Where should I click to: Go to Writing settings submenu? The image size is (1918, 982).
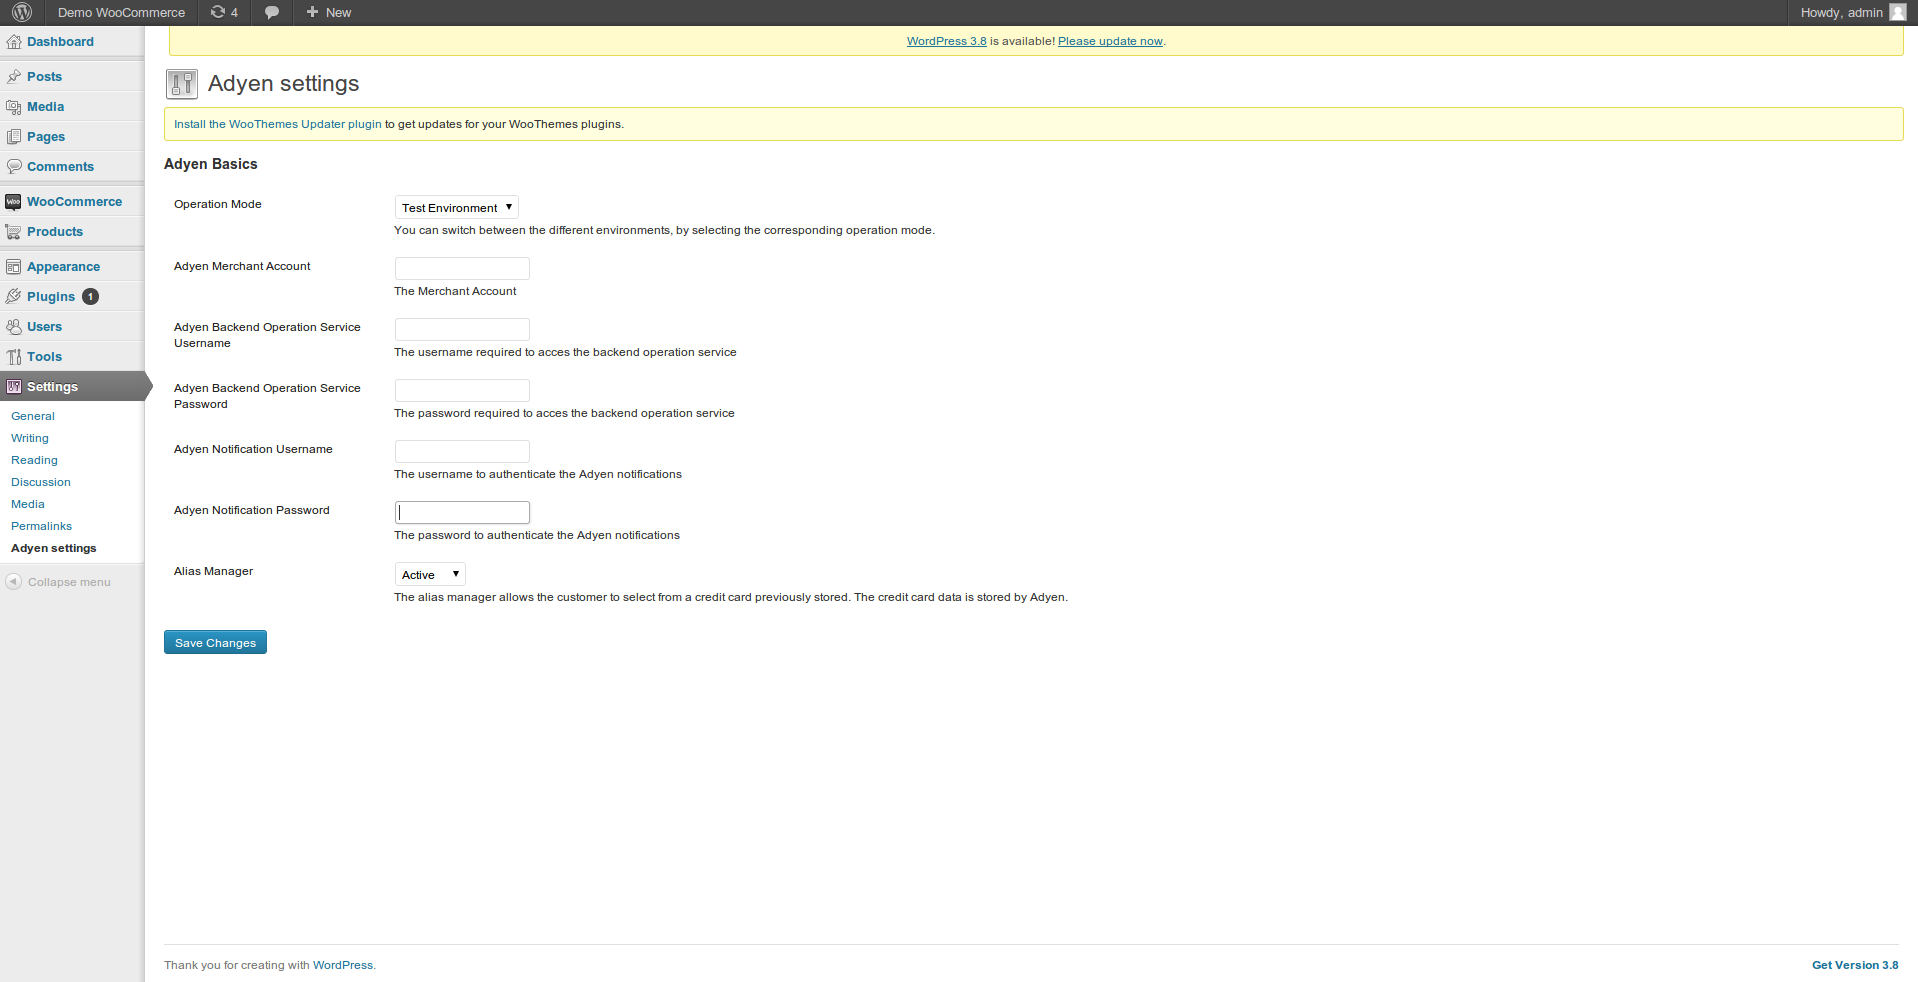[x=30, y=438]
